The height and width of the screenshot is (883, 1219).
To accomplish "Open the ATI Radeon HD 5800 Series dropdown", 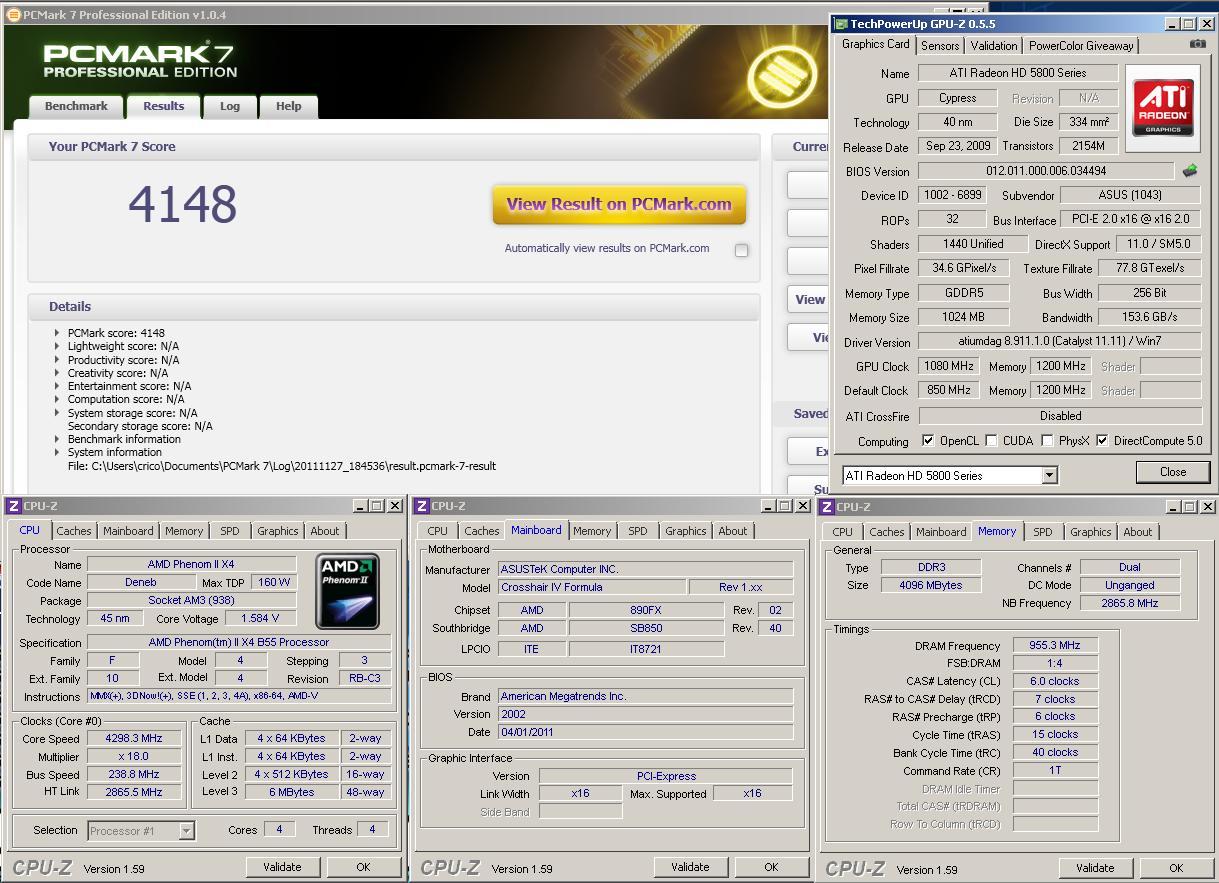I will 1049,476.
